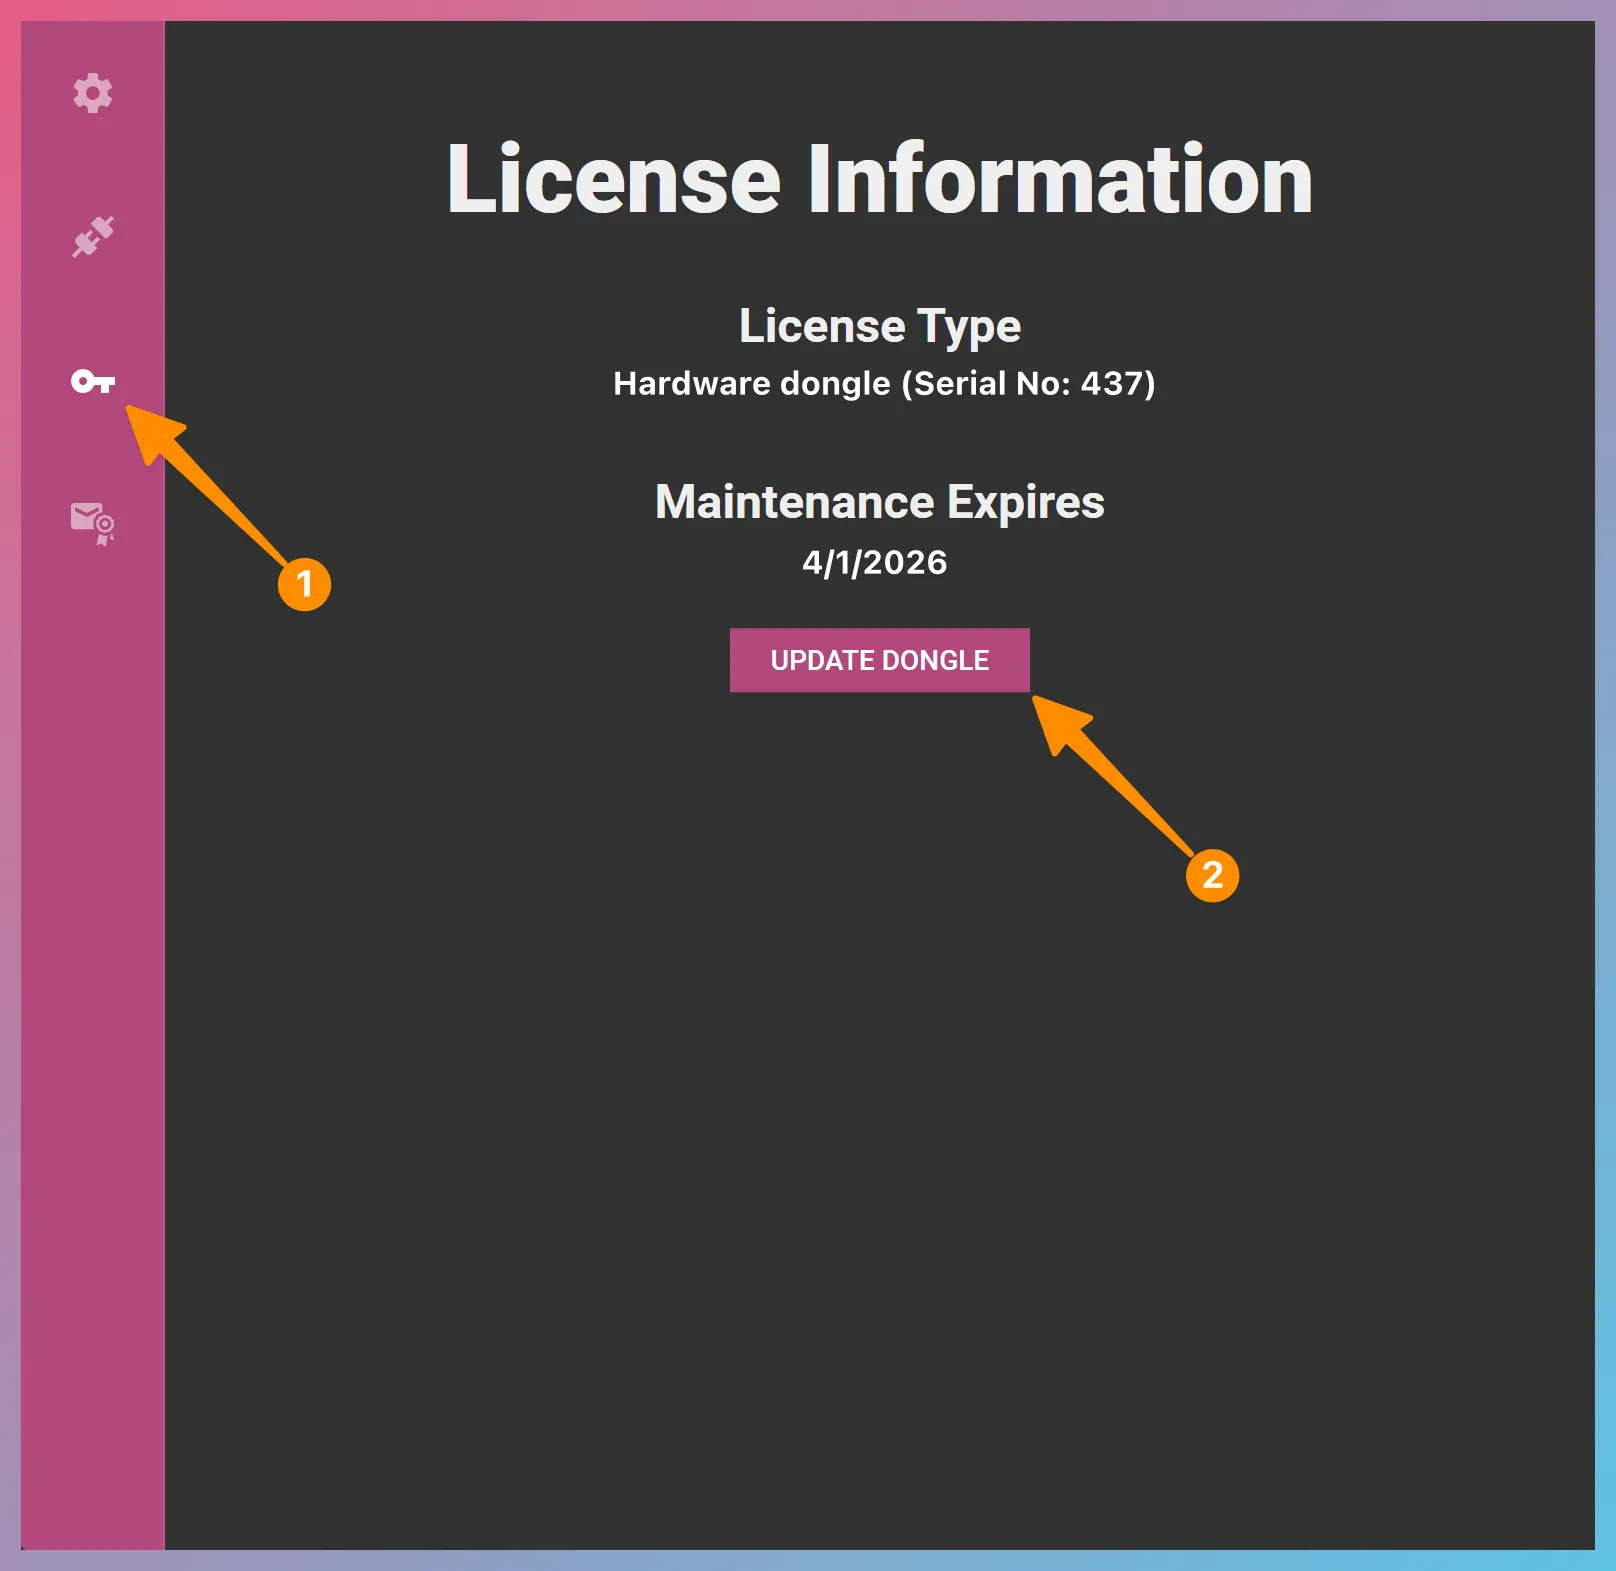Click the License Information heading
1616x1571 pixels.
tap(881, 180)
